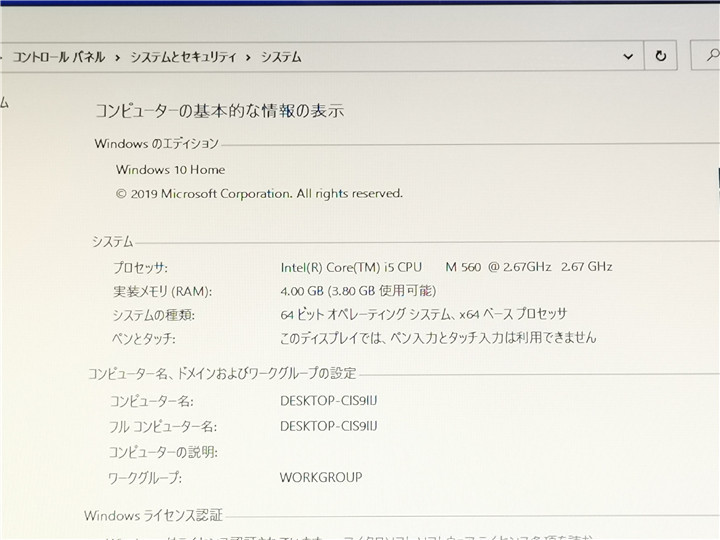Open the search box magnifier
720x540 pixels.
(711, 55)
